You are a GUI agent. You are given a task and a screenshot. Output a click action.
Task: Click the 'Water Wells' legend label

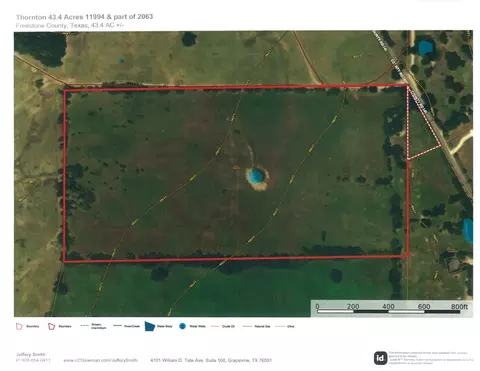coord(197,326)
